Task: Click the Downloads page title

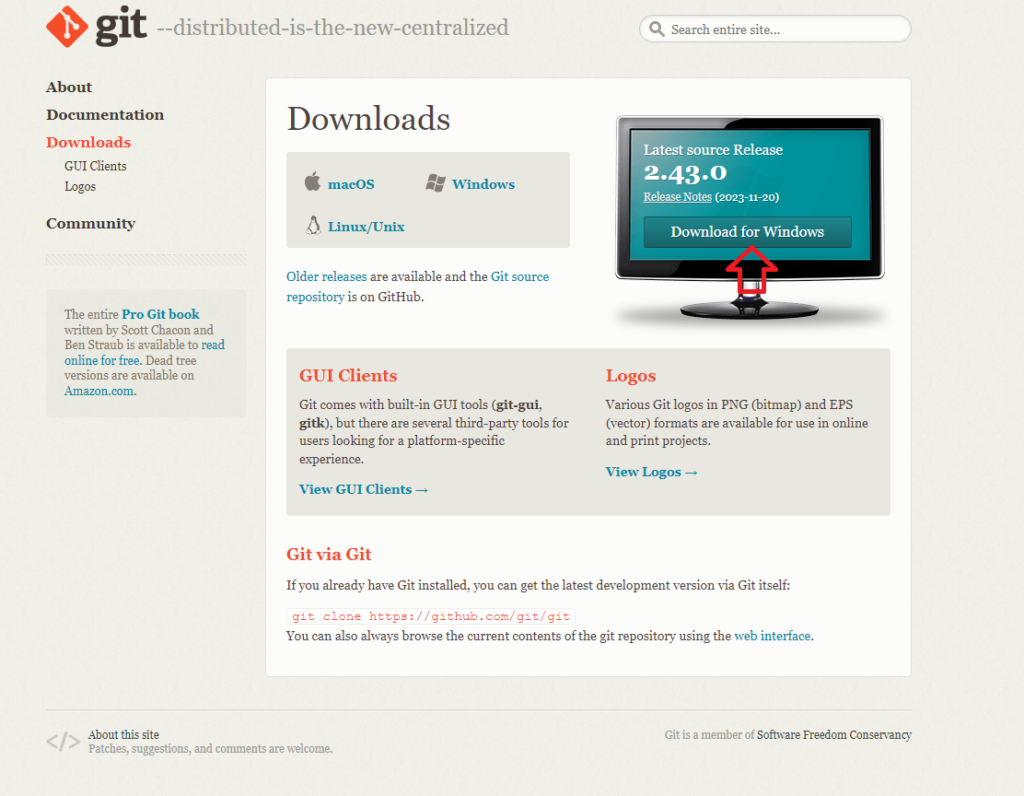Action: tap(368, 118)
